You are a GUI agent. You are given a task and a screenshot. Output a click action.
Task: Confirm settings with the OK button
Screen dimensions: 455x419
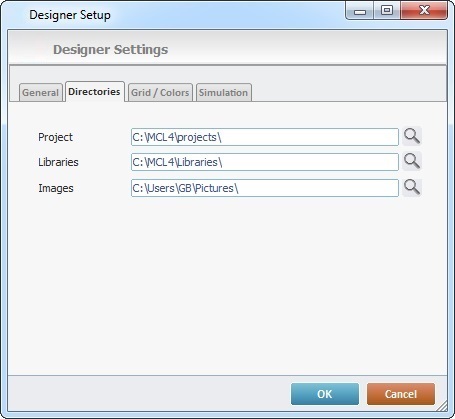(325, 394)
